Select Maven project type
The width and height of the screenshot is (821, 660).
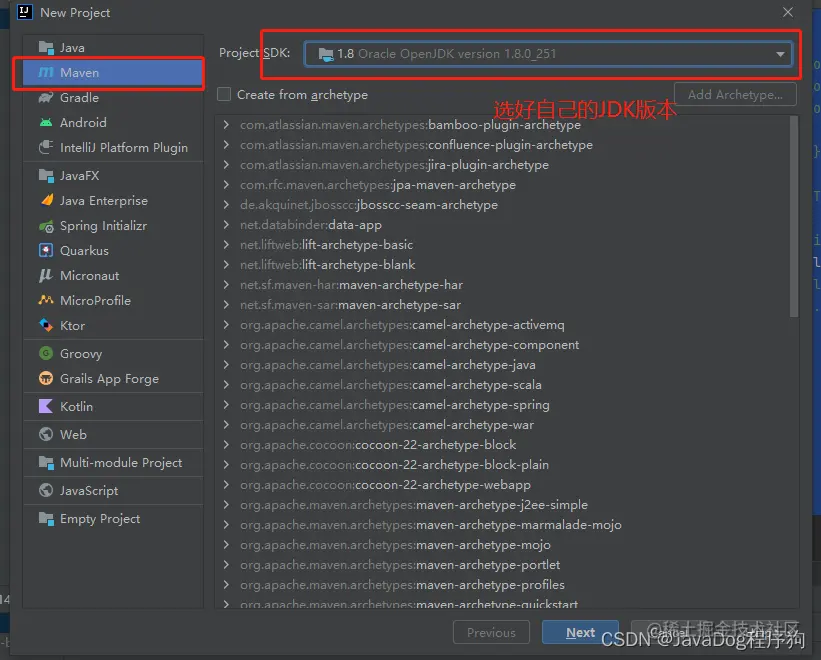tap(113, 72)
